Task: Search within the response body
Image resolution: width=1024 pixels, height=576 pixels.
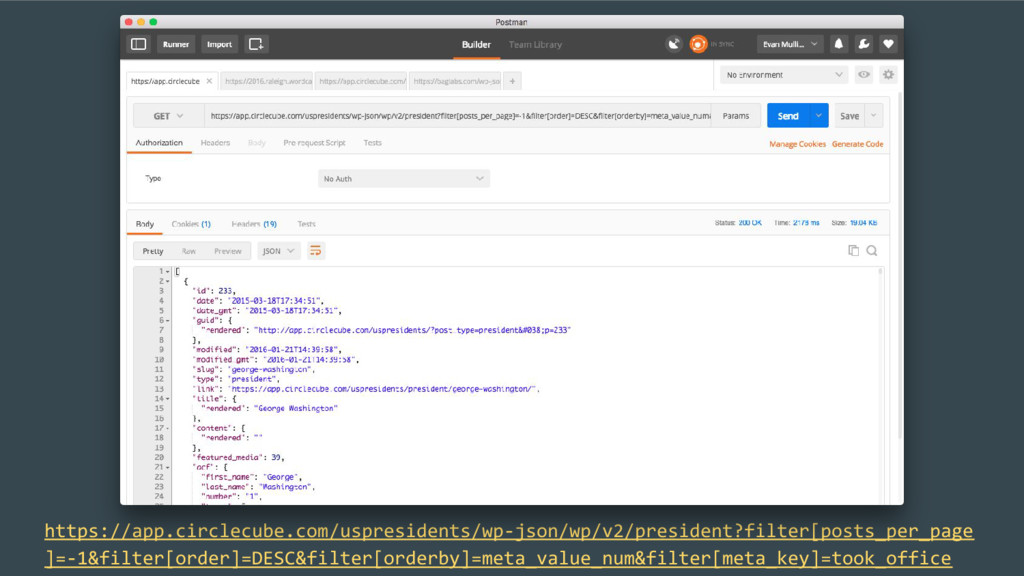Action: point(872,251)
